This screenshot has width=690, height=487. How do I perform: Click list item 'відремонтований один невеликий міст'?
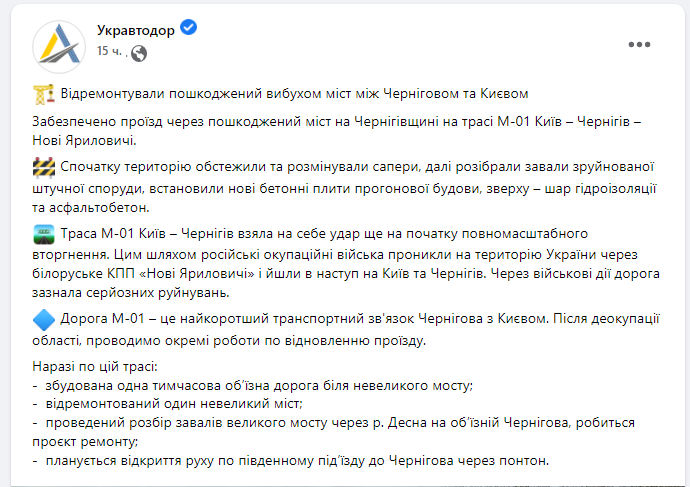tap(168, 403)
